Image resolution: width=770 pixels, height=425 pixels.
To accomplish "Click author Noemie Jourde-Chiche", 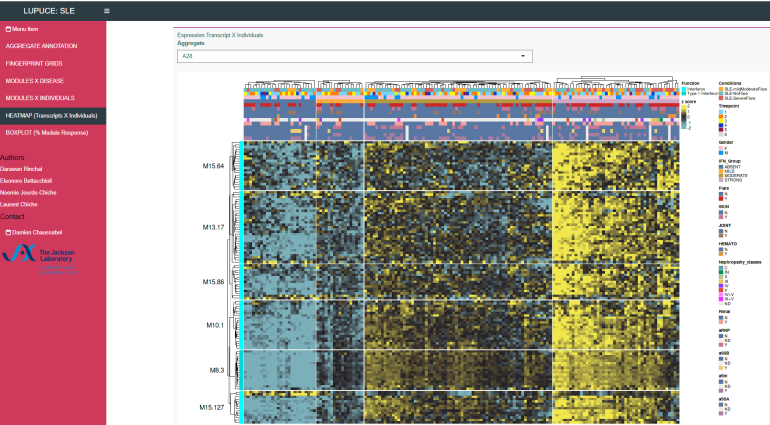I will pyautogui.click(x=28, y=192).
